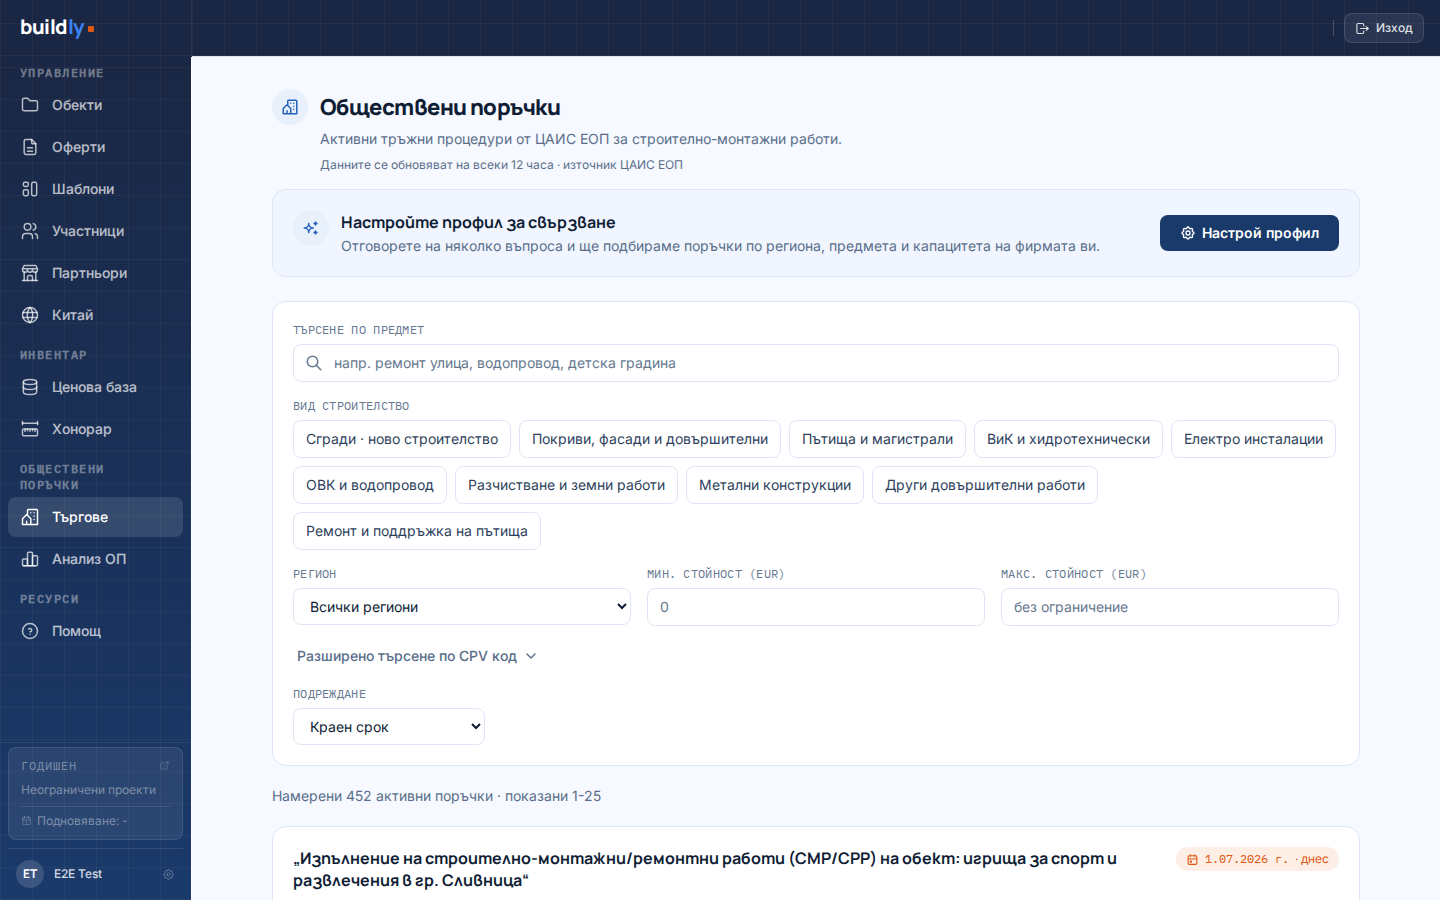Toggle Разчистване и земни работи filter
Image resolution: width=1440 pixels, height=900 pixels.
[x=566, y=485]
